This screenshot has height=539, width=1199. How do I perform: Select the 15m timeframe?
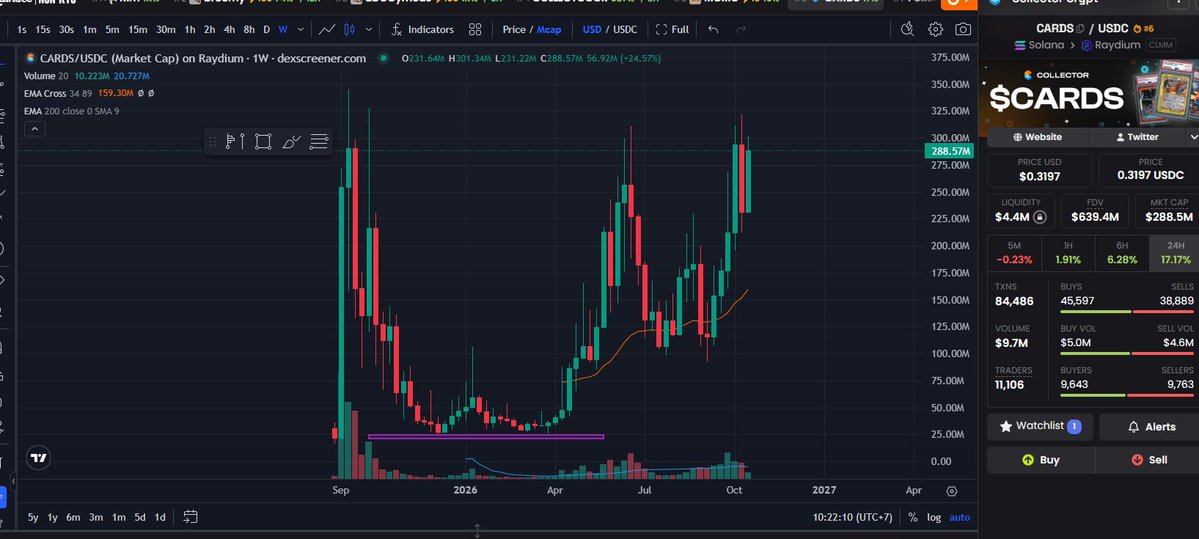pyautogui.click(x=138, y=29)
